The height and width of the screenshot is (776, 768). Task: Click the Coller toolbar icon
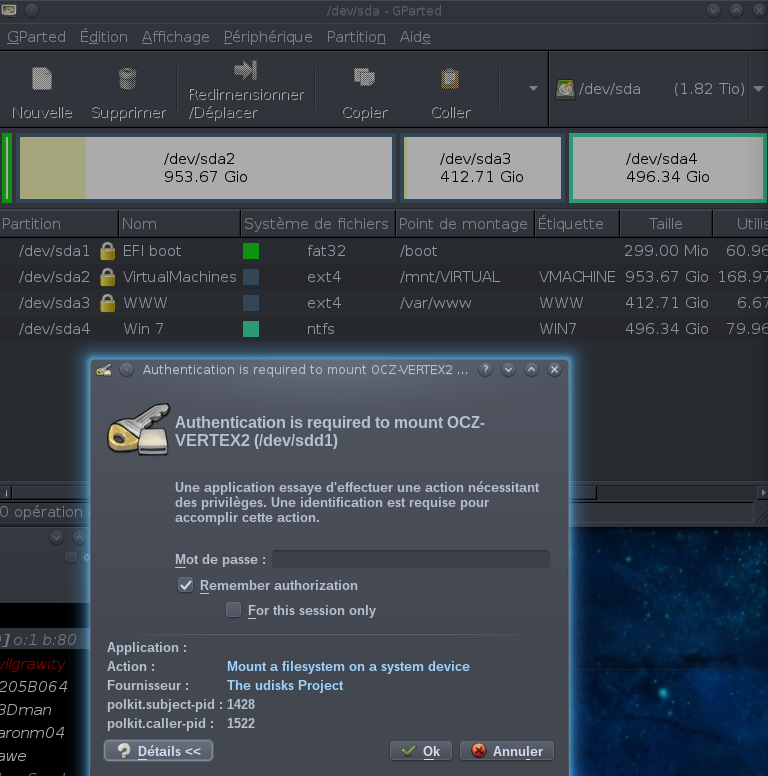pos(450,78)
